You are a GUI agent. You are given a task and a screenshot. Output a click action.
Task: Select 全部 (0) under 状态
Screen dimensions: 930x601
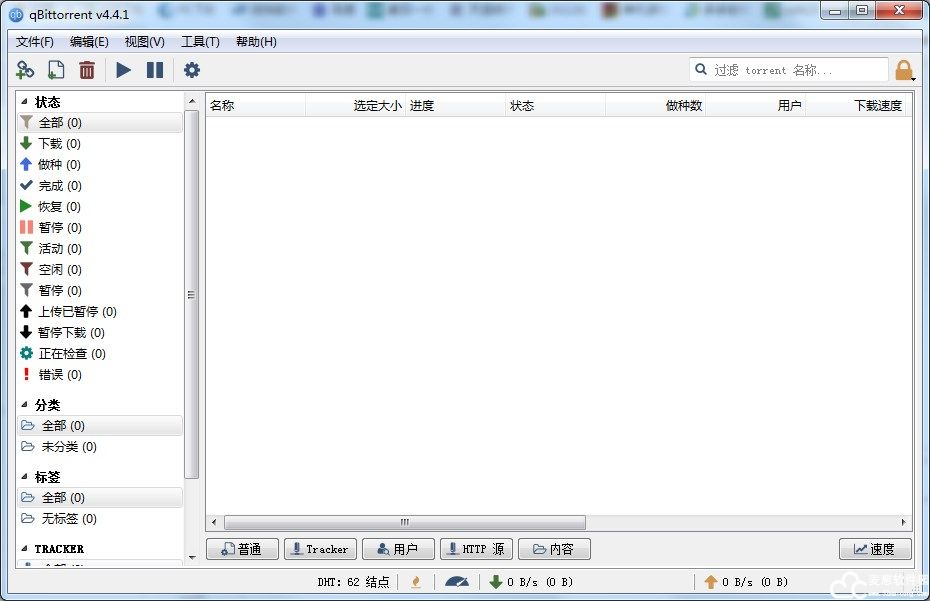(x=100, y=122)
